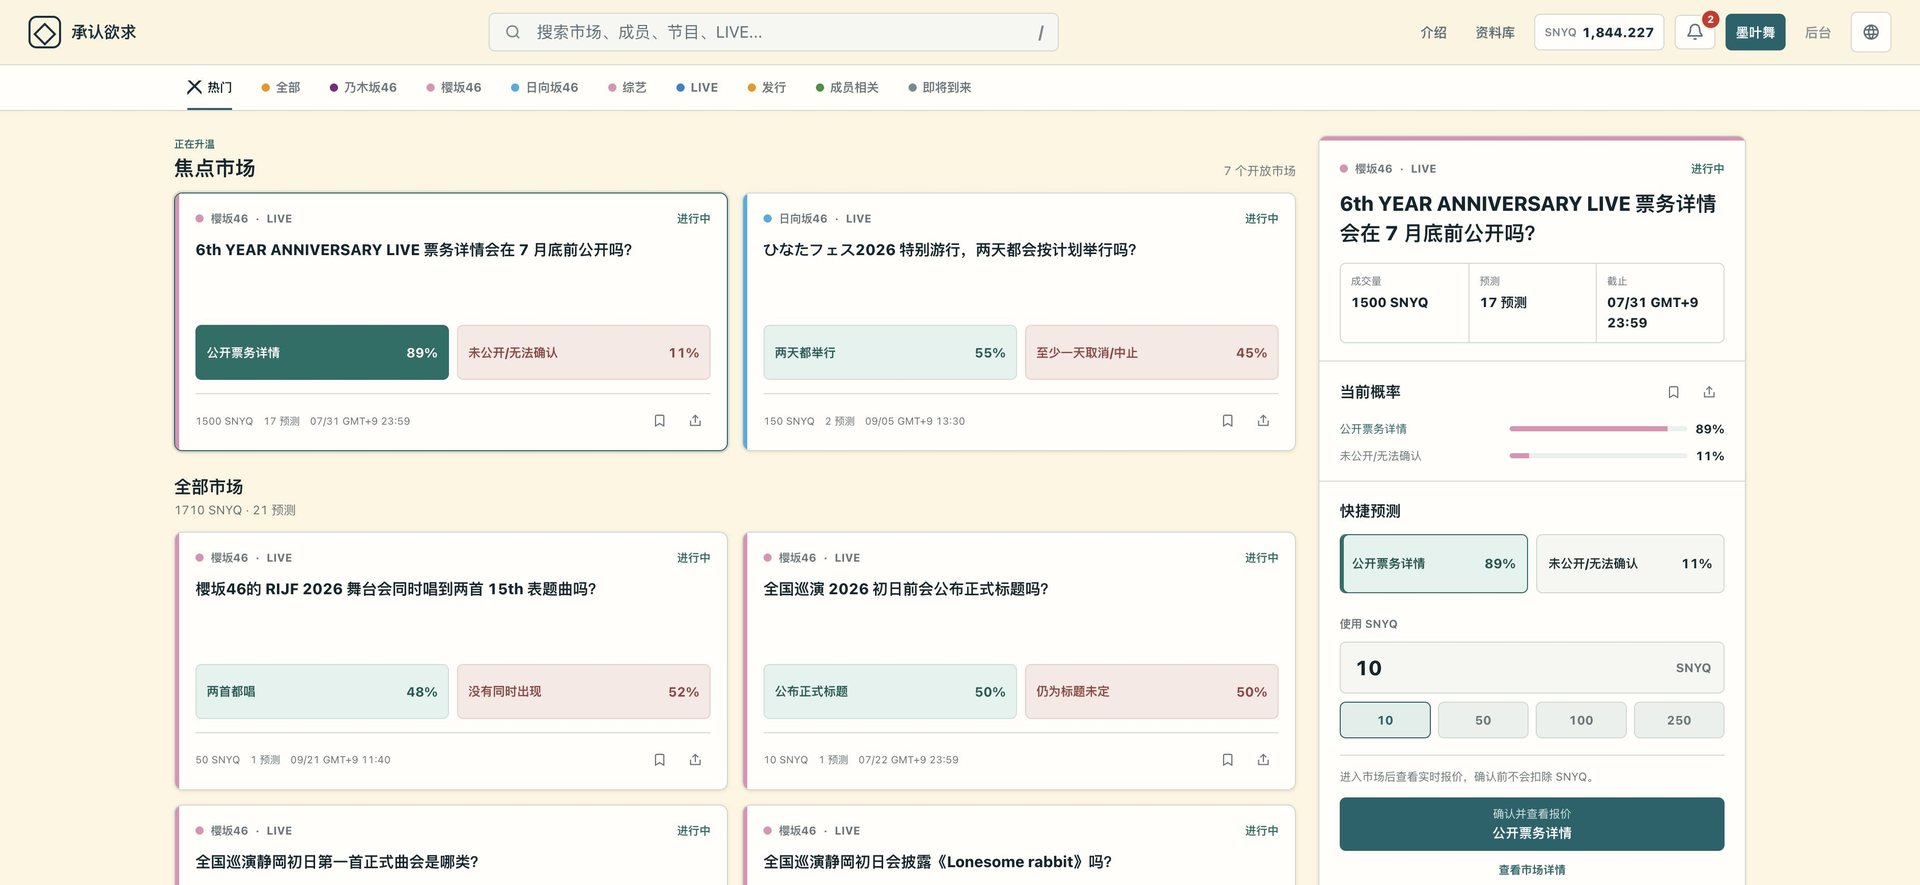Click the 7 个开放市场 count text
Image resolution: width=1920 pixels, height=885 pixels.
point(1259,171)
